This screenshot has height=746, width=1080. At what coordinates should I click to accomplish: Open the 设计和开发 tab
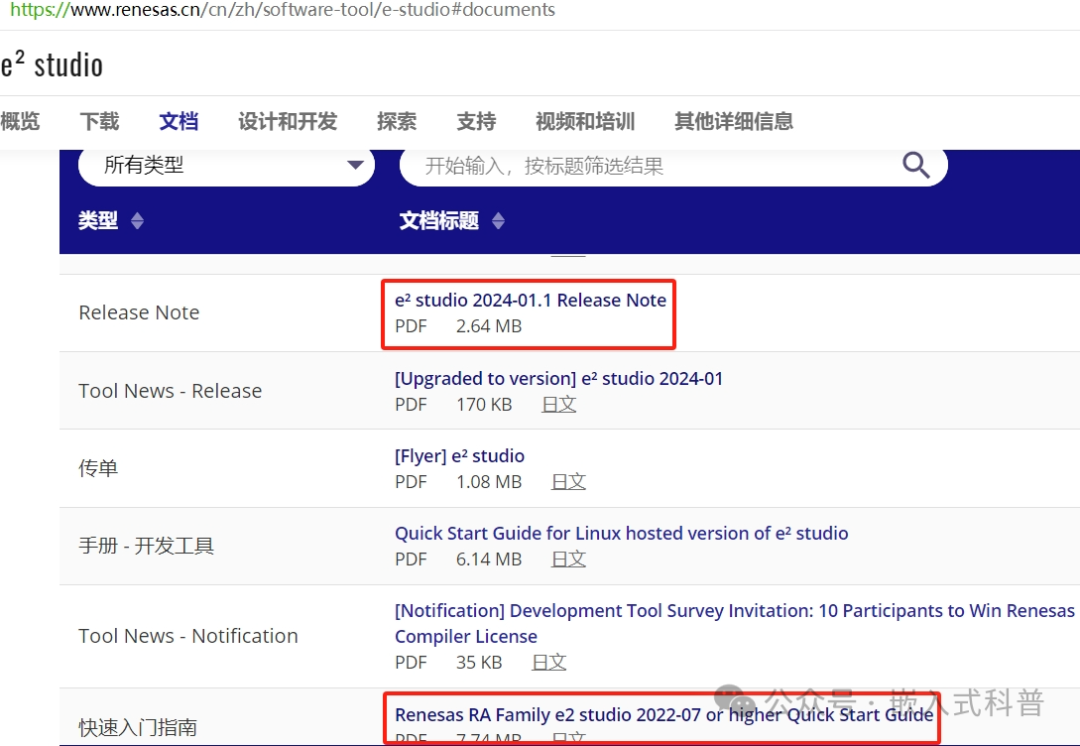(x=287, y=121)
